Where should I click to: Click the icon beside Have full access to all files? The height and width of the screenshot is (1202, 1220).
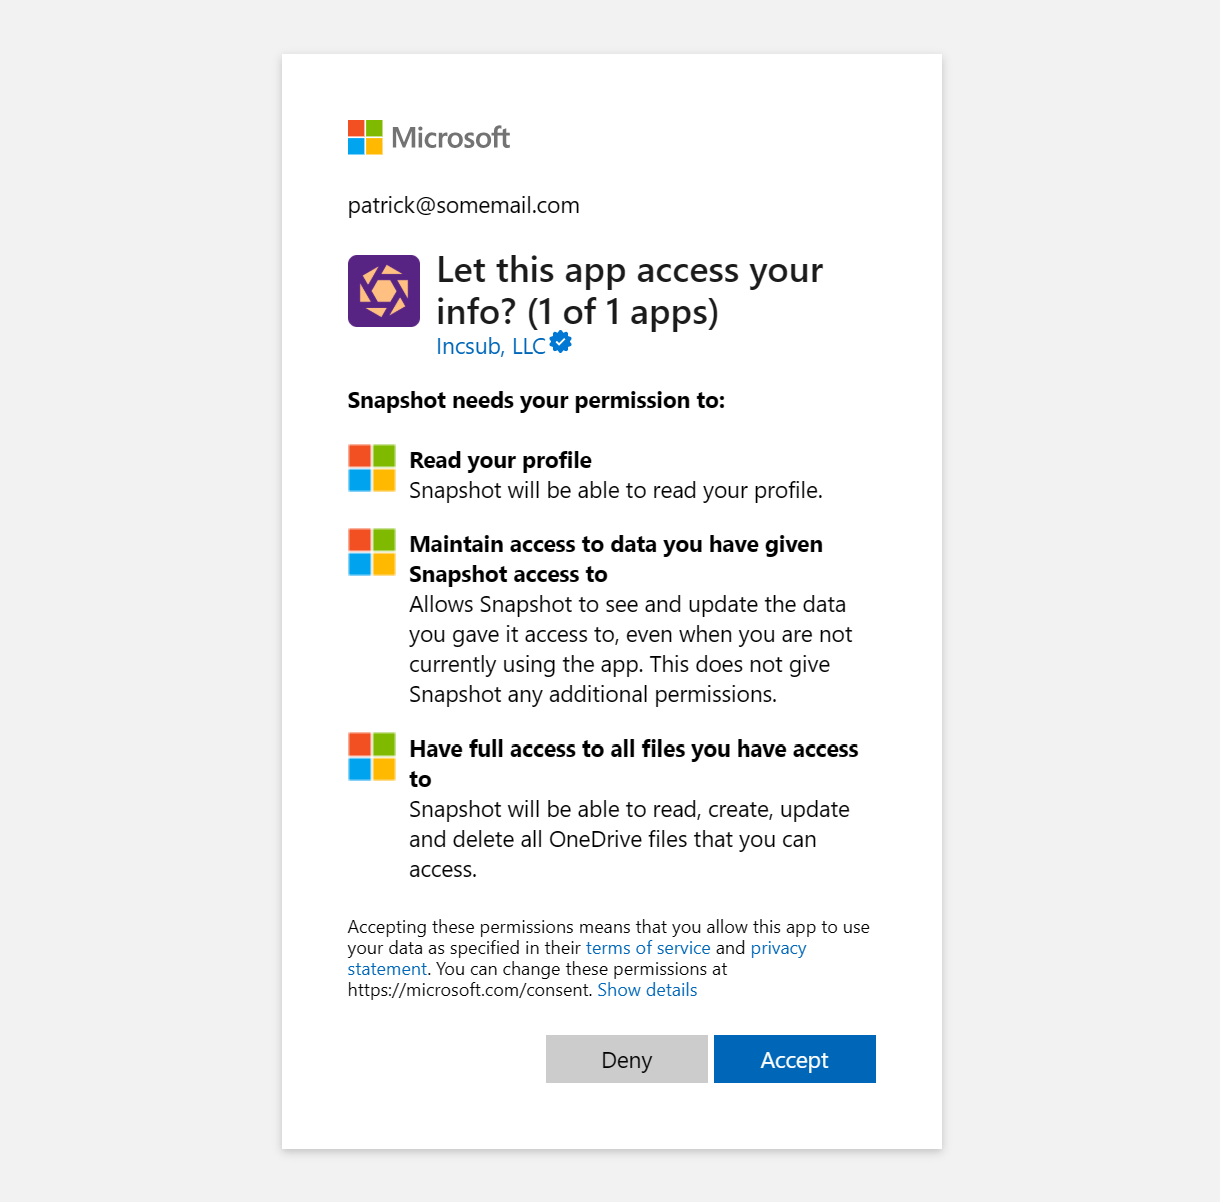tap(372, 756)
